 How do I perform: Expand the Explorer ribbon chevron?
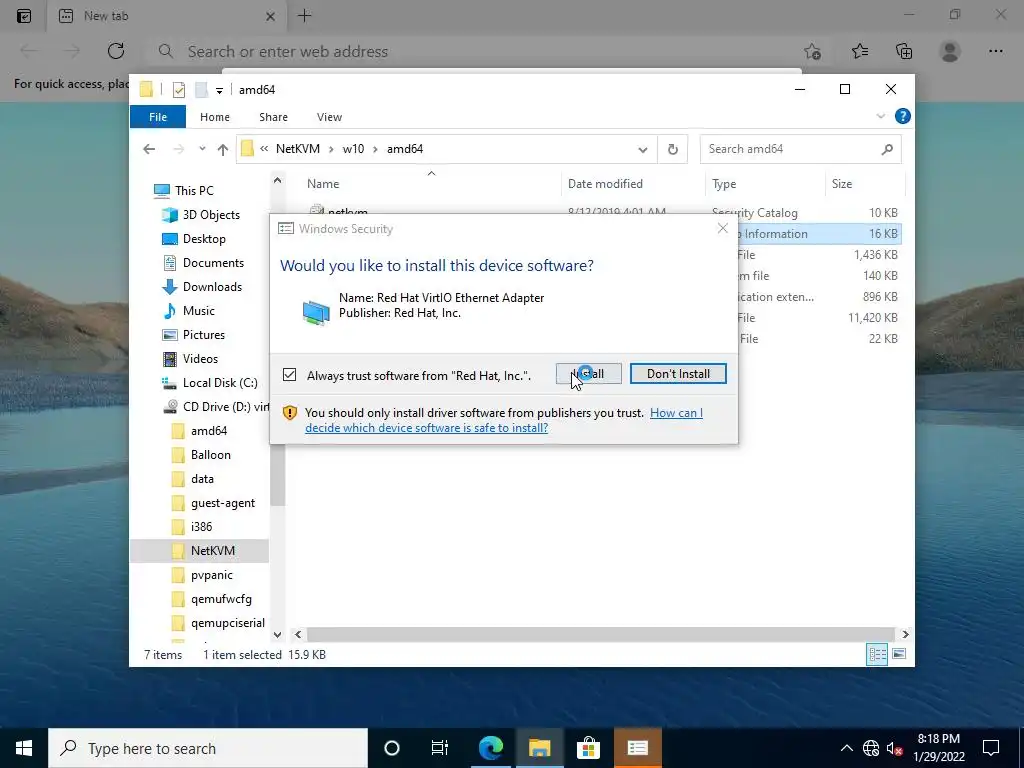point(880,116)
